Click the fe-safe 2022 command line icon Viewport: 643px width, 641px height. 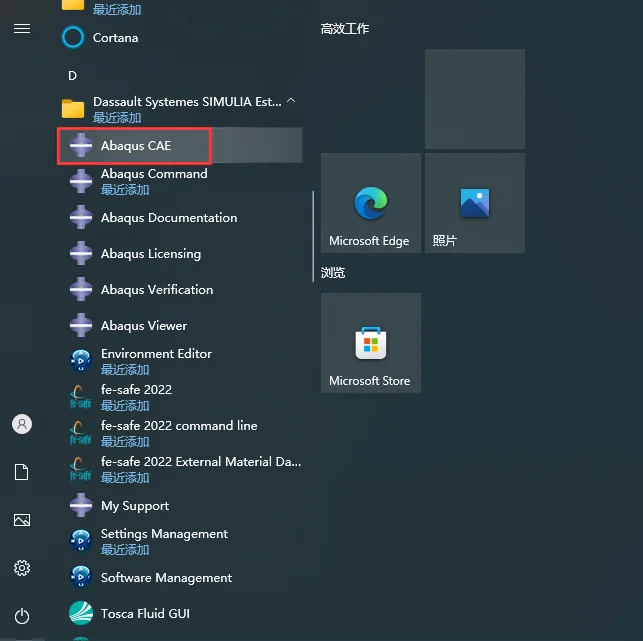(x=80, y=433)
